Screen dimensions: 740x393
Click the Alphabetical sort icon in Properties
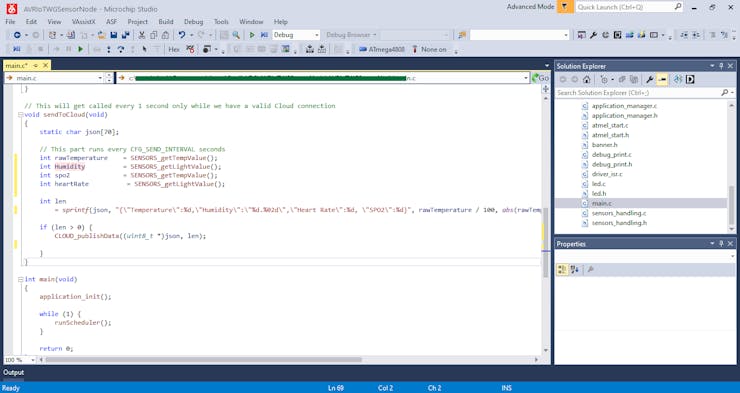574,269
